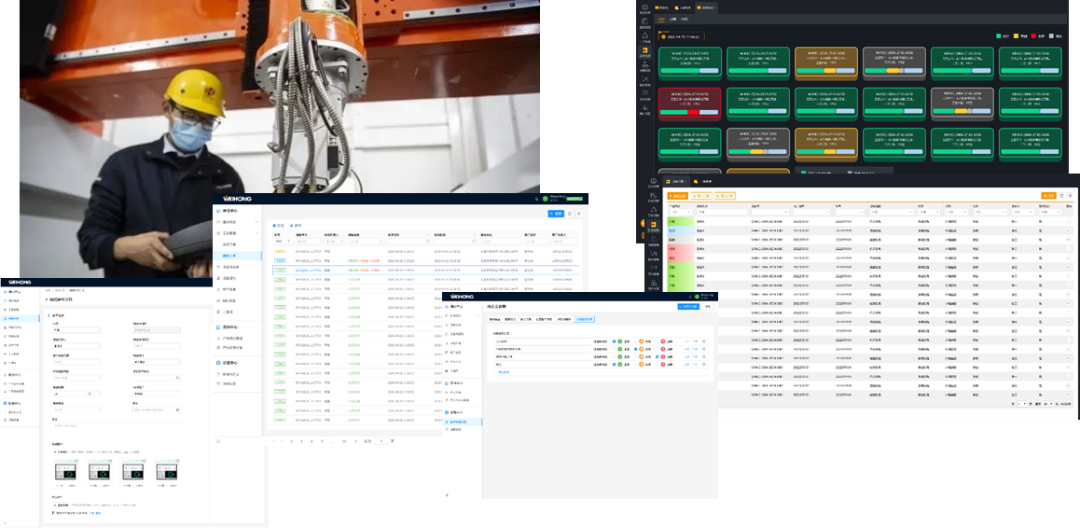
Task: Click the home icon atop the dark dashboard sidebar
Action: pos(646,9)
